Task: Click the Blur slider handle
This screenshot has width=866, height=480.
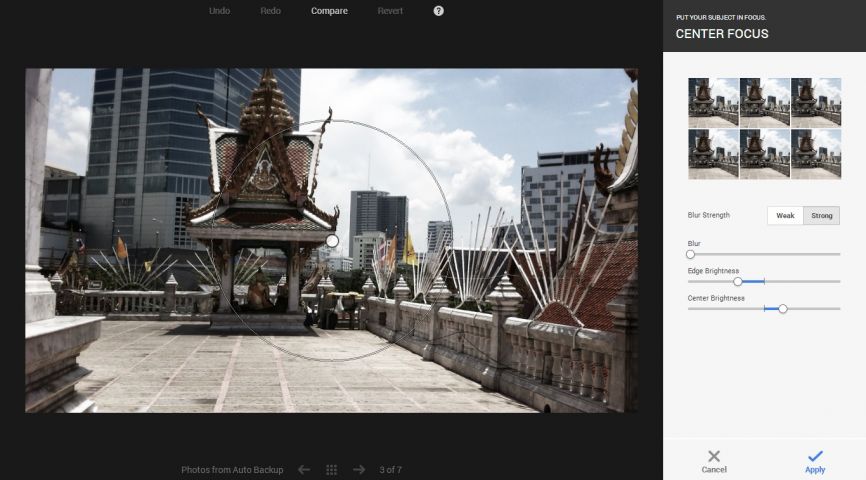Action: tap(690, 254)
